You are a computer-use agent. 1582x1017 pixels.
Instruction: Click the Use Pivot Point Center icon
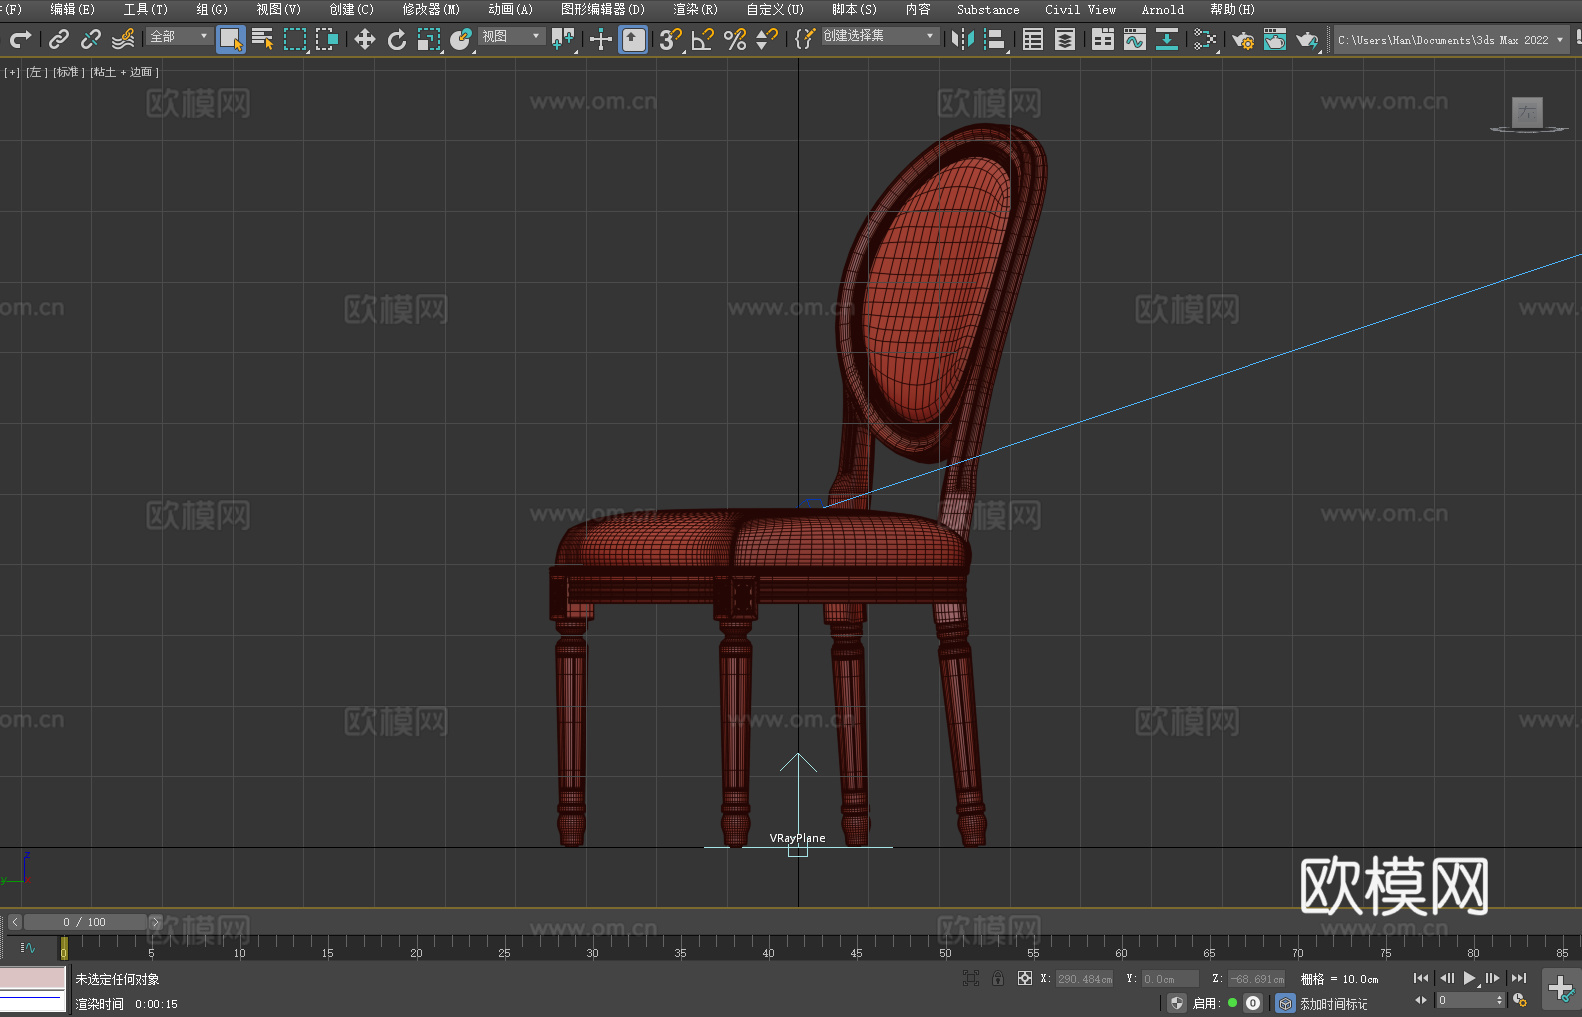564,39
